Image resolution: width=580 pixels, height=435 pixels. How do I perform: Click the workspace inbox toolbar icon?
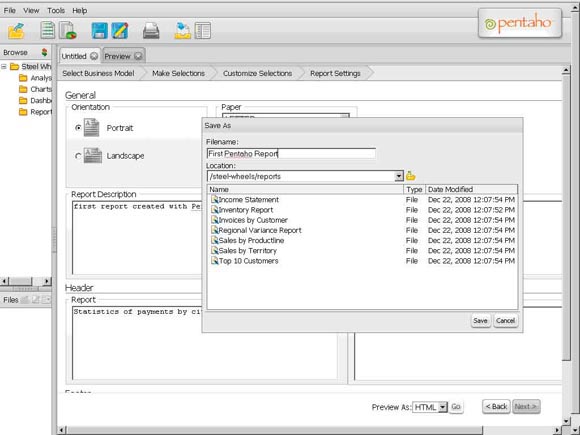(182, 30)
